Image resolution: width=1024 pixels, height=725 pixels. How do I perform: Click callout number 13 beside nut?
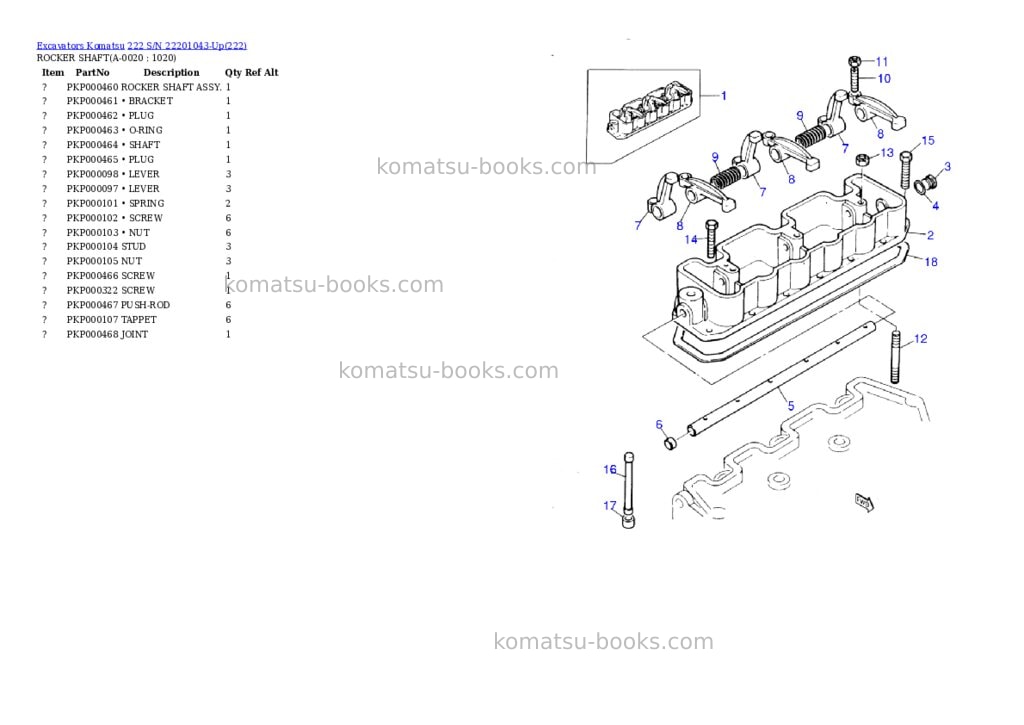(x=887, y=153)
